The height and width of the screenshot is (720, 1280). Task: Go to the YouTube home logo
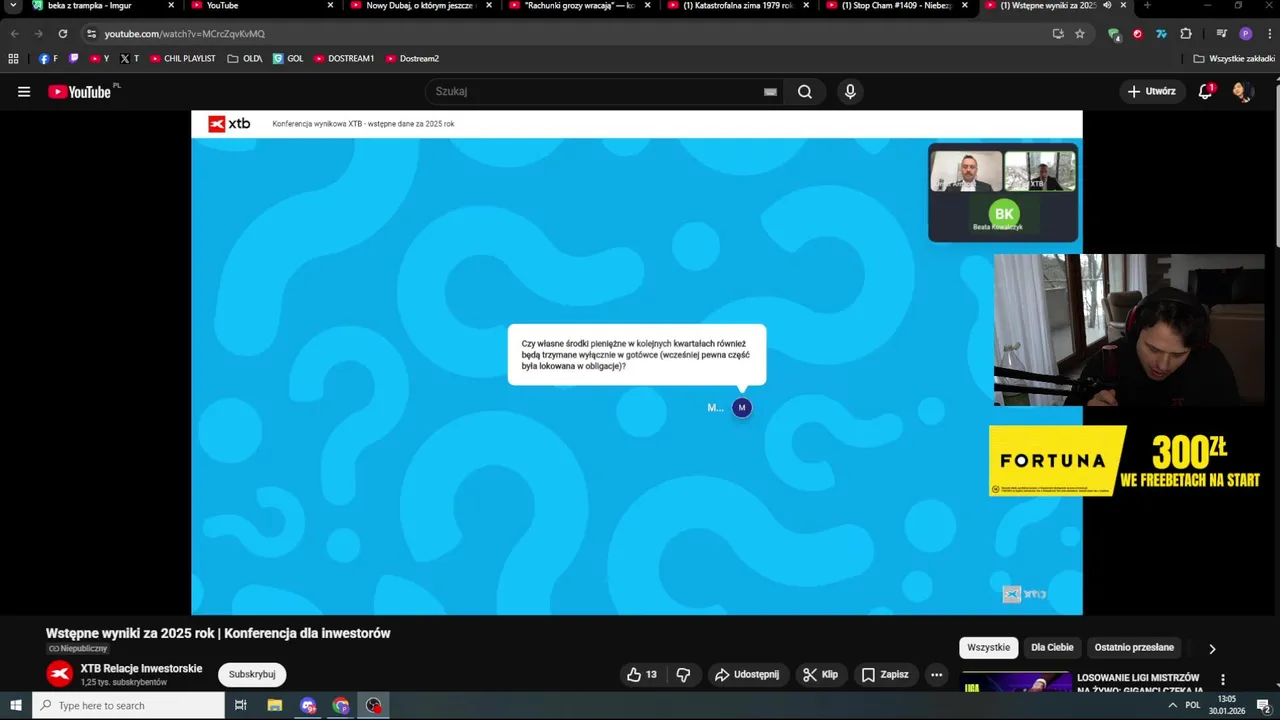[80, 92]
